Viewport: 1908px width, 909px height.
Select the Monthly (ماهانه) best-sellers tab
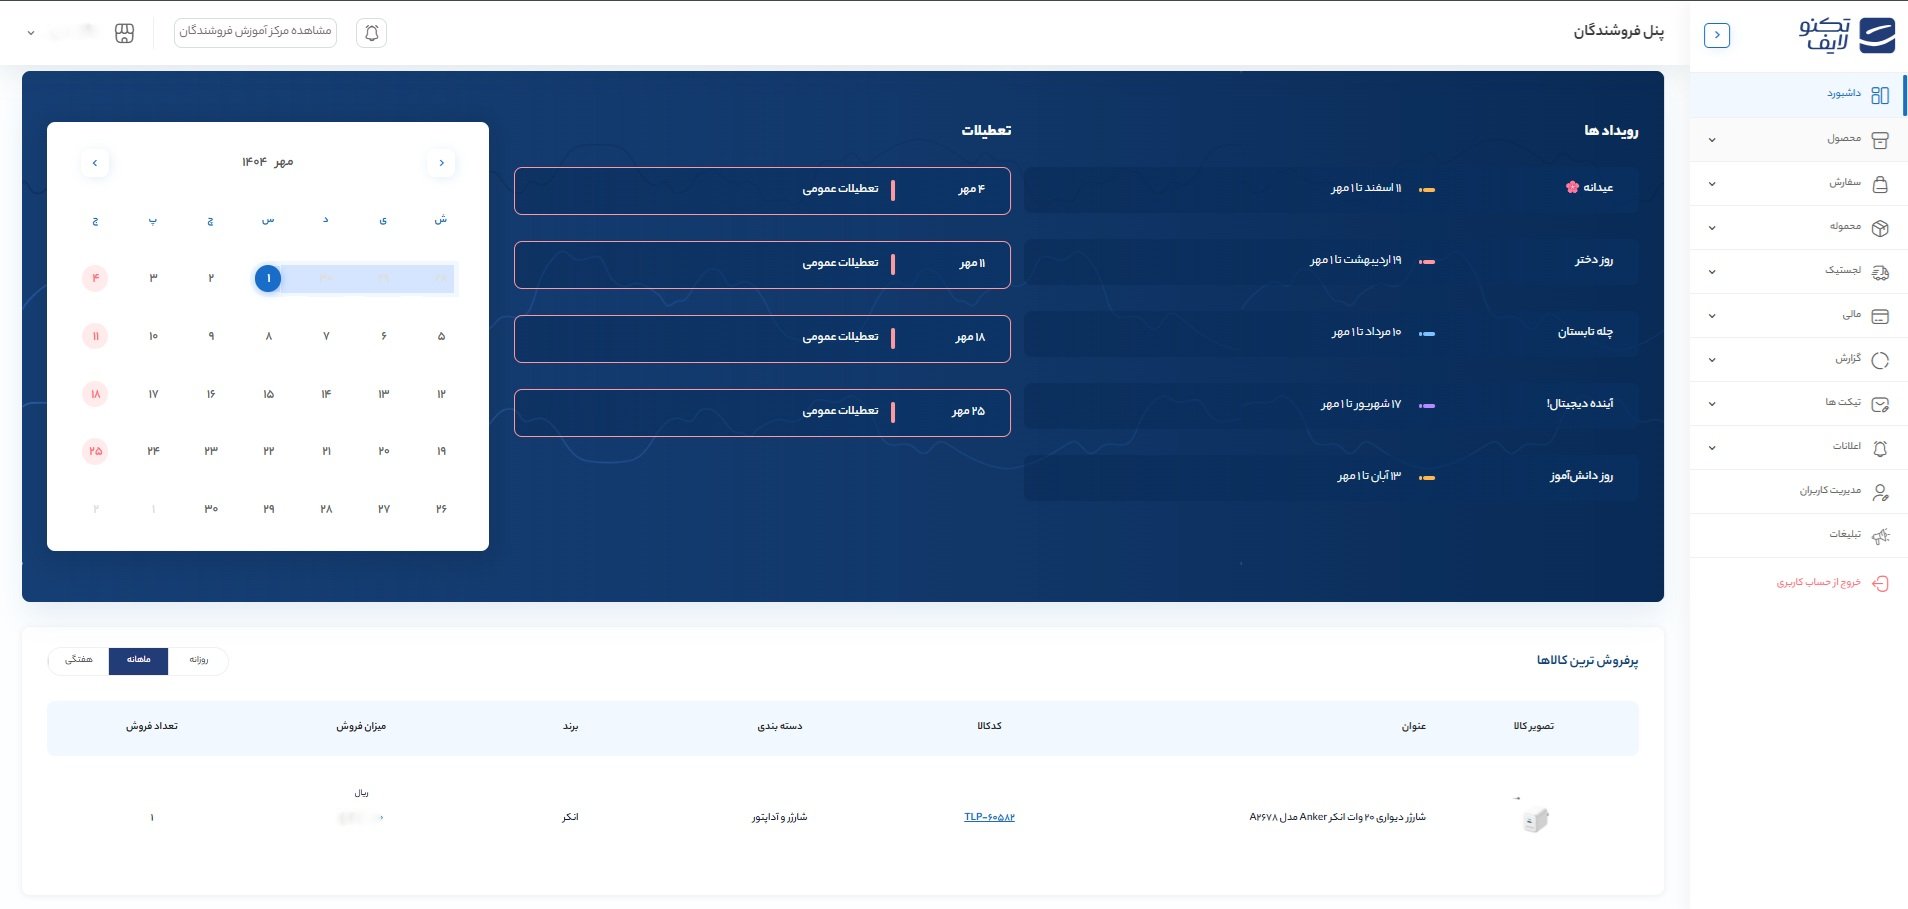tap(138, 660)
